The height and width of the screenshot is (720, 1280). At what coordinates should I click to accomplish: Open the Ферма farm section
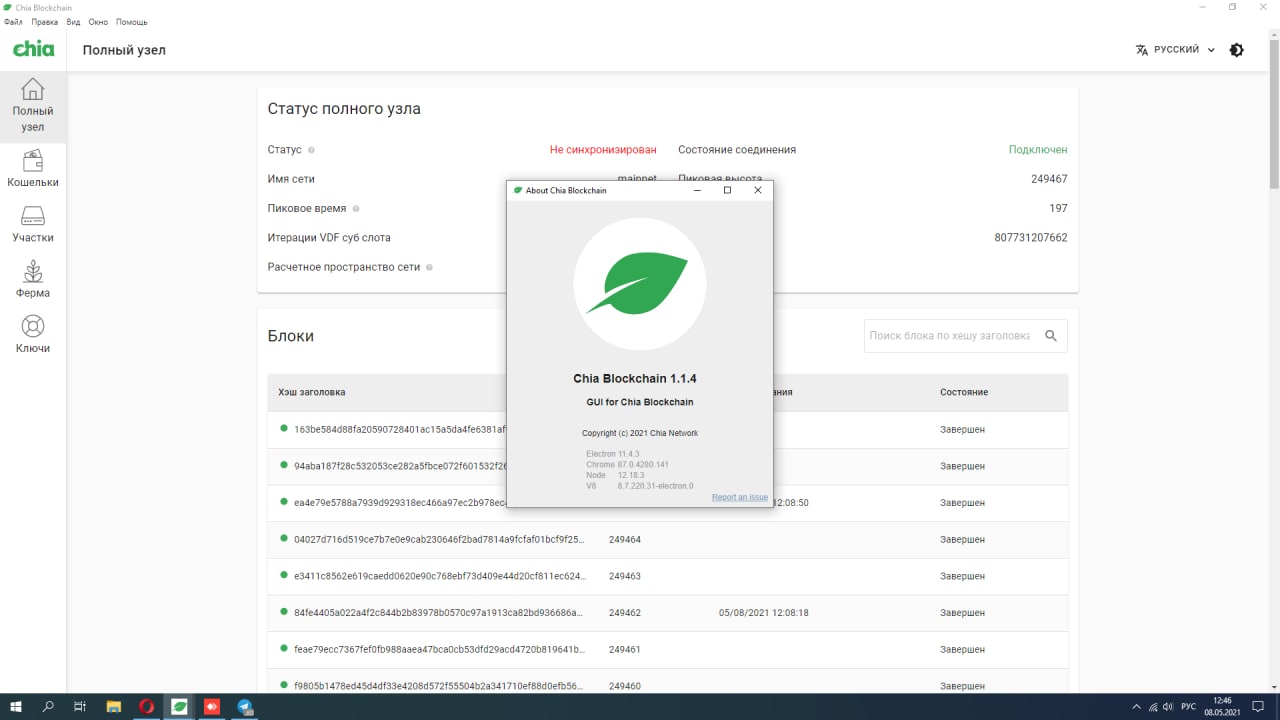[x=33, y=280]
